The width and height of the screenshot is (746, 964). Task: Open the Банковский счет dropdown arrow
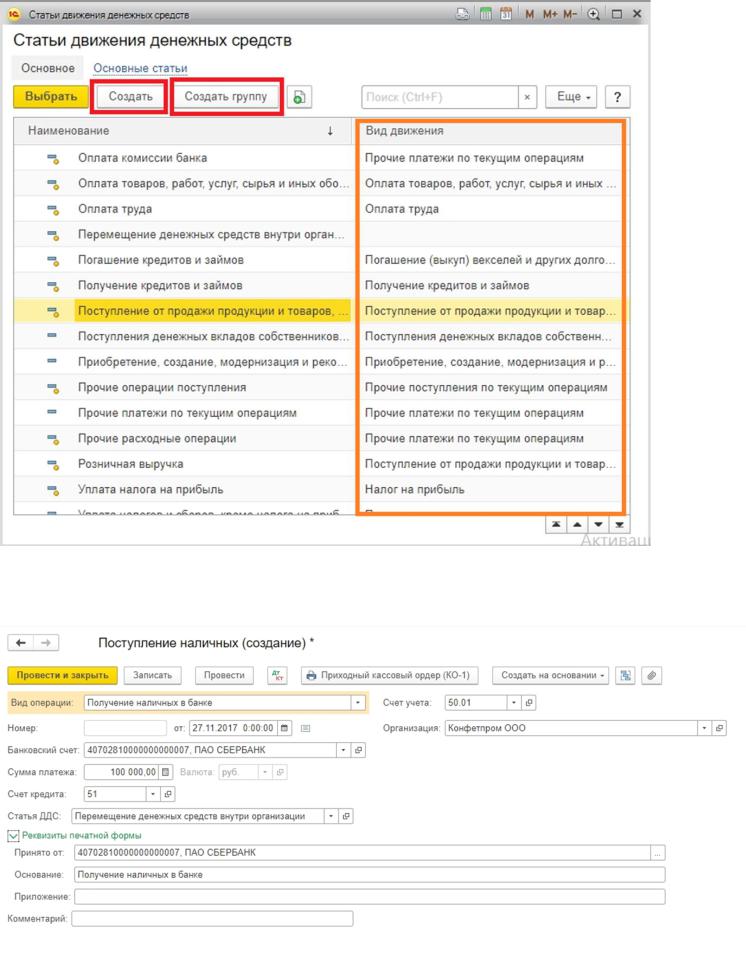(x=344, y=750)
